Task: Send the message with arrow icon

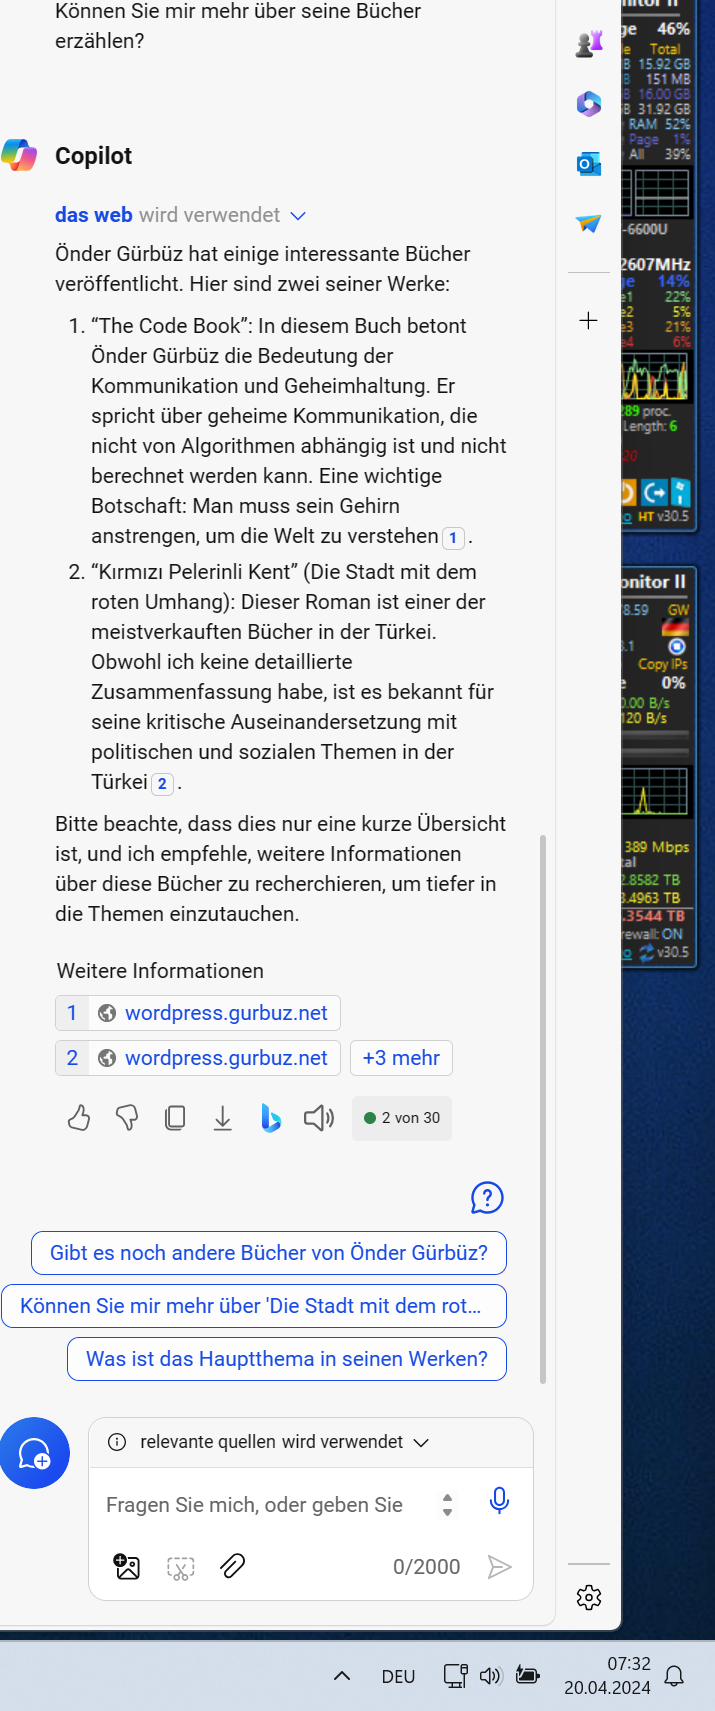Action: [x=499, y=1567]
